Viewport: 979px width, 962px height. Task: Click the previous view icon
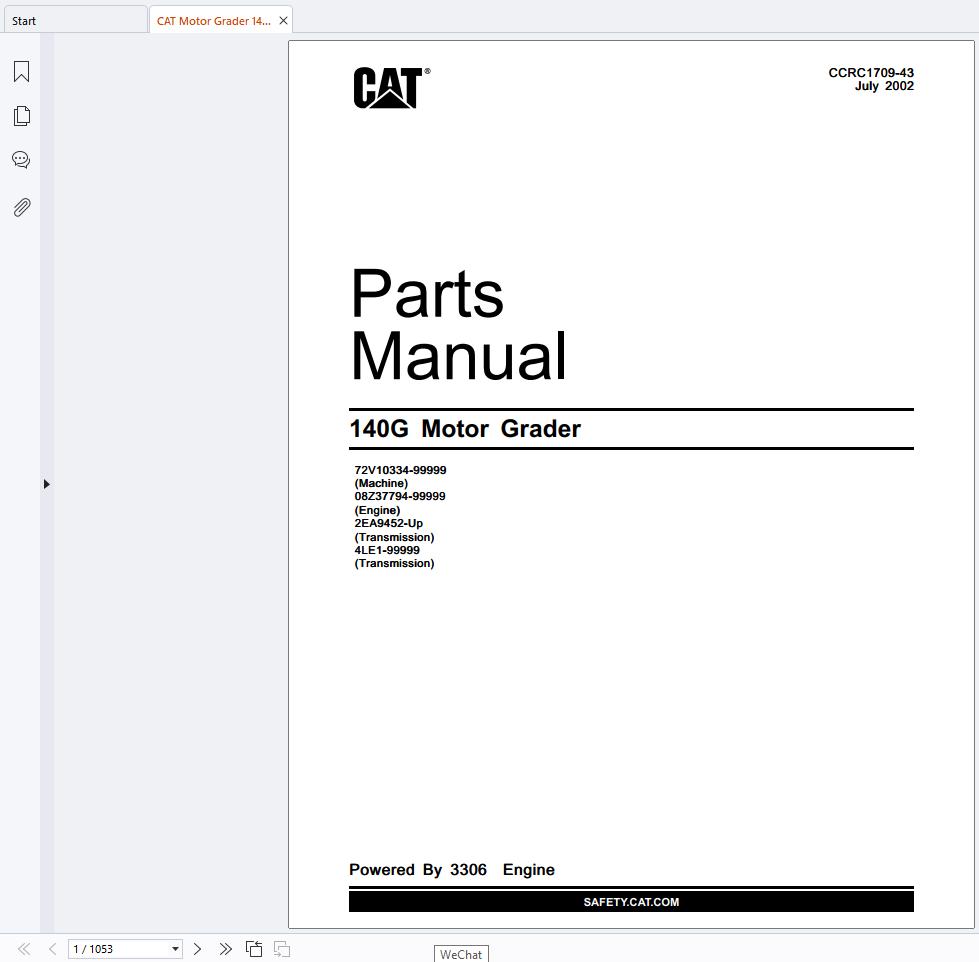253,949
